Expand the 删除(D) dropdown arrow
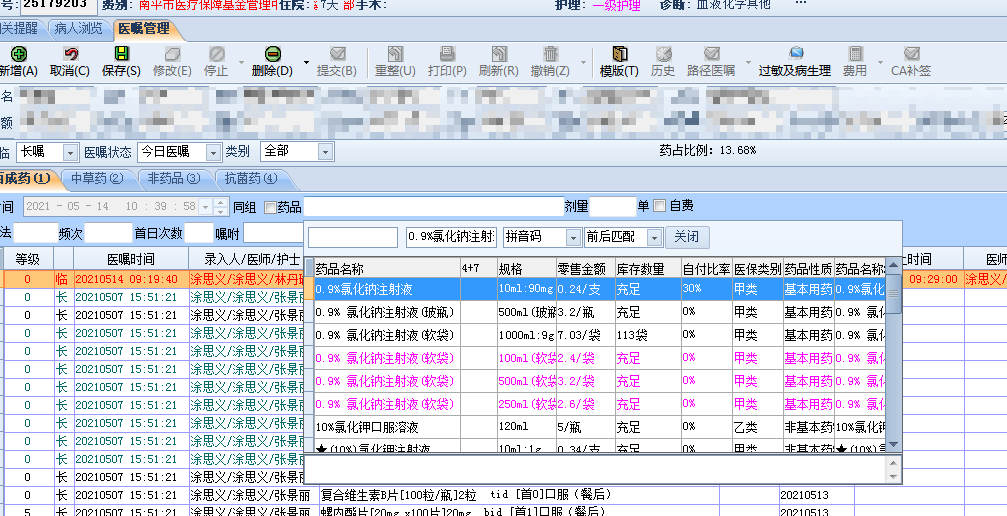 point(306,63)
